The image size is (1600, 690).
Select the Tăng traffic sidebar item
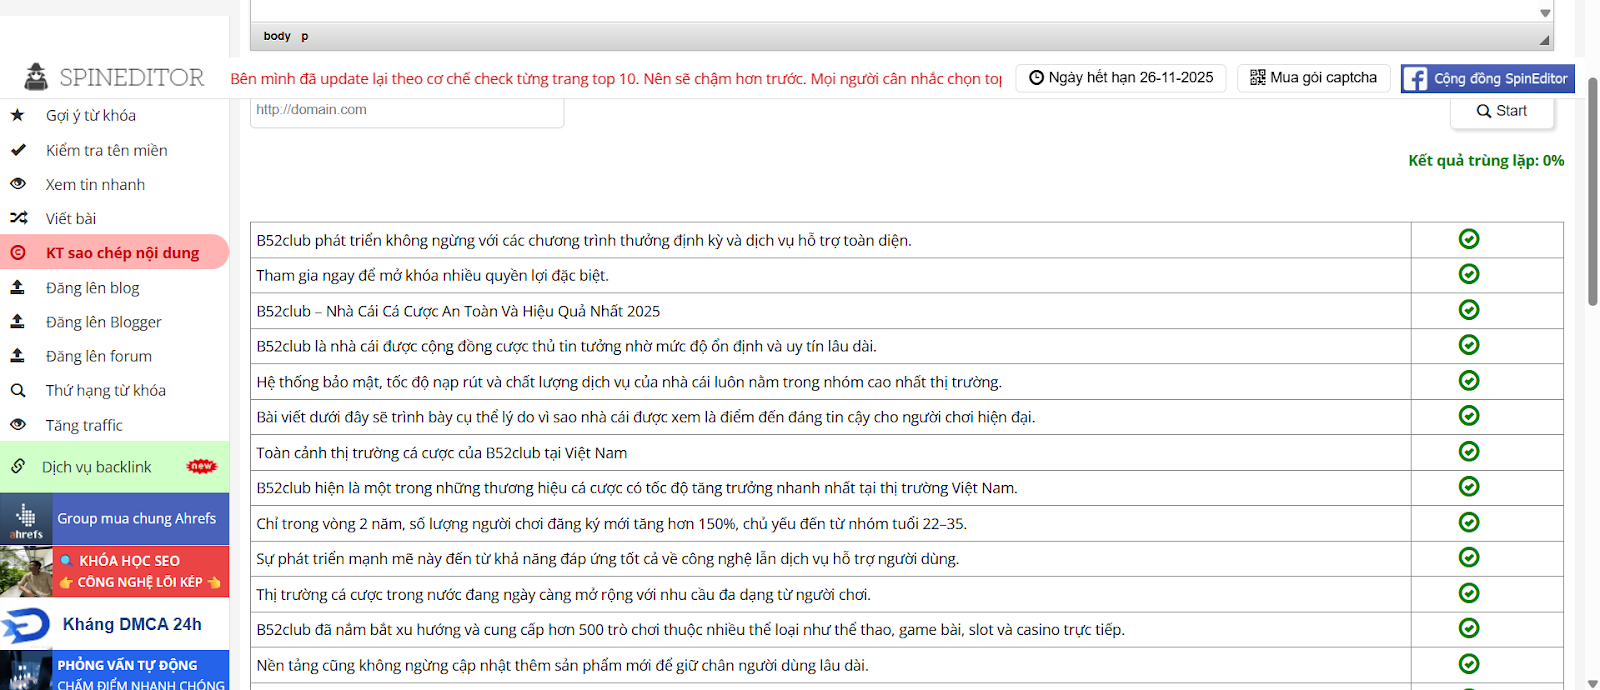click(84, 425)
